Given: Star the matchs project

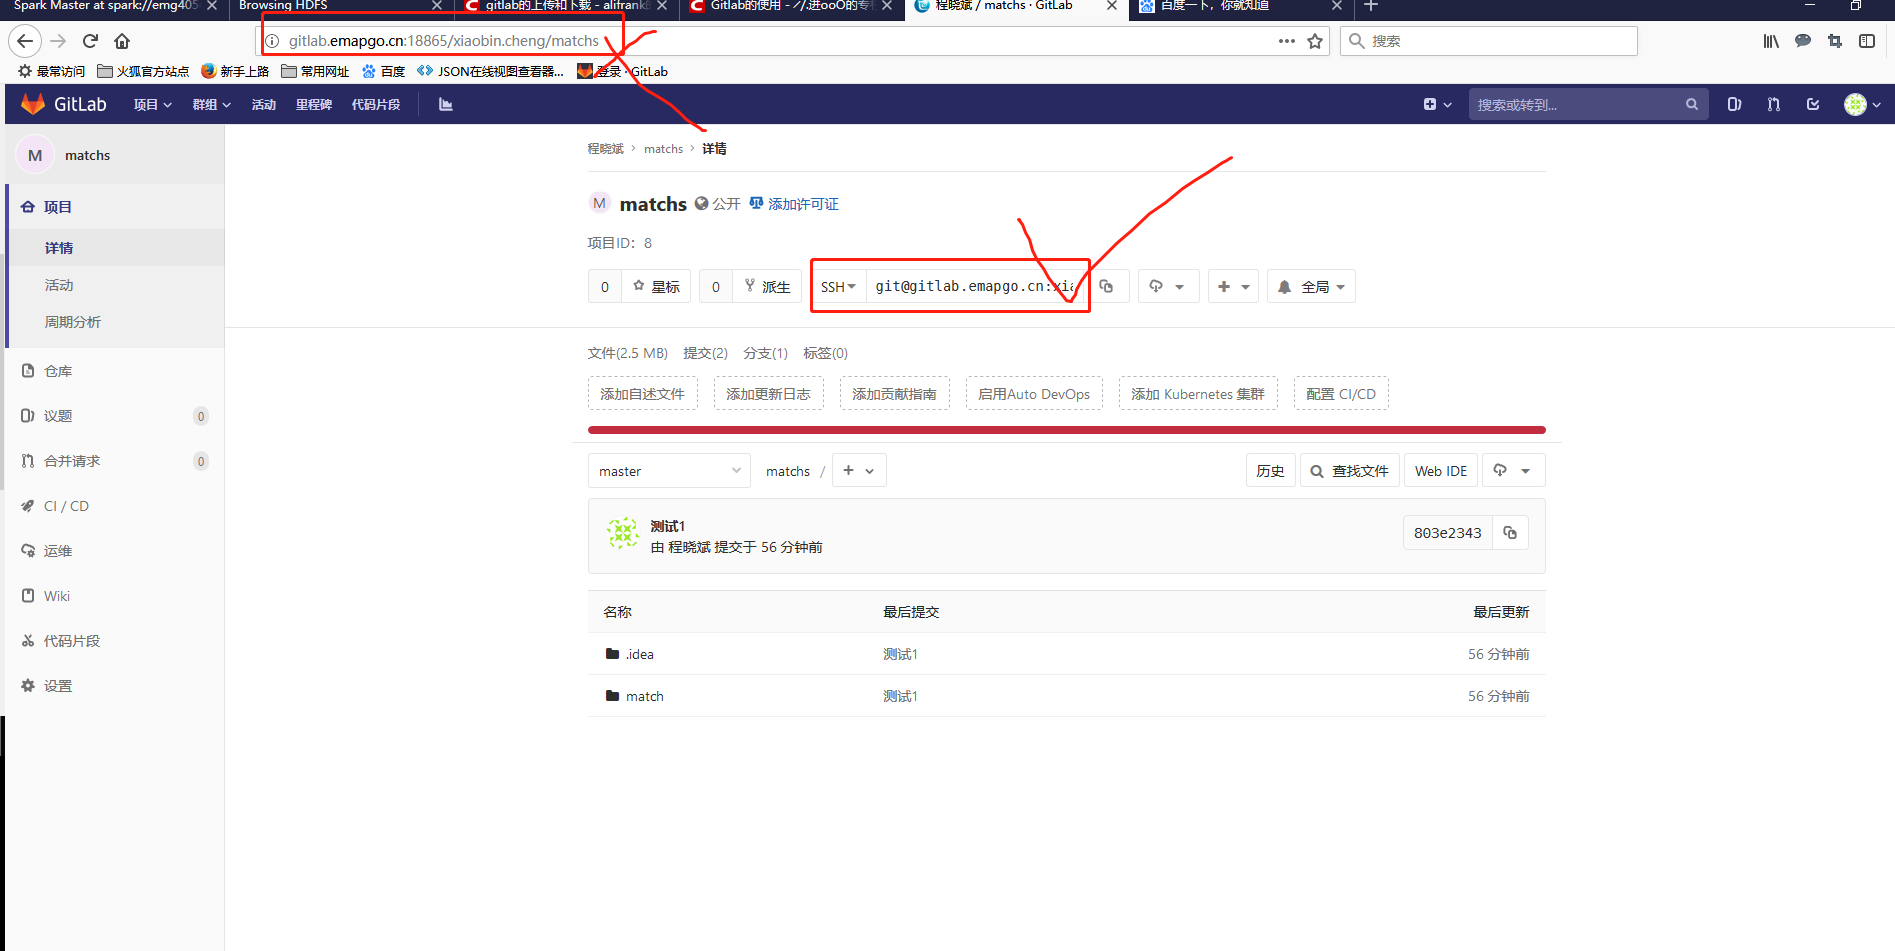Looking at the screenshot, I should tap(655, 286).
